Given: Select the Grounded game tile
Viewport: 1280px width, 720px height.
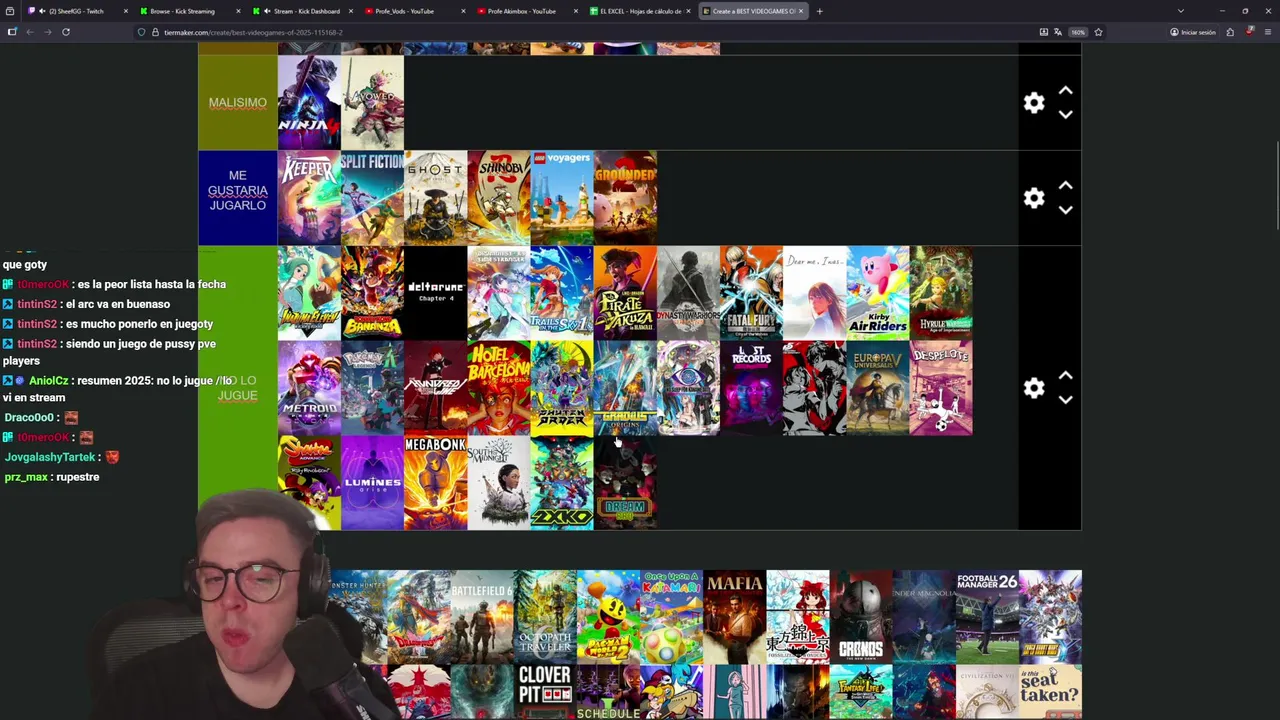Looking at the screenshot, I should (625, 198).
